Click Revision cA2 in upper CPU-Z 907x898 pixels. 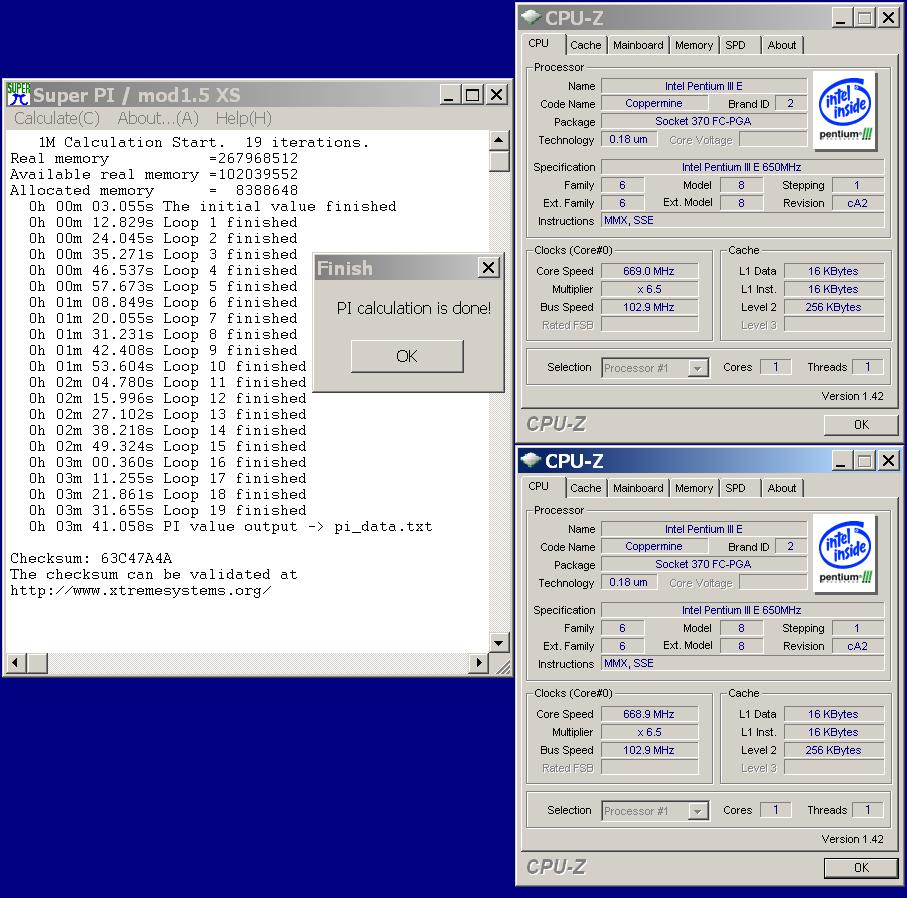coord(858,203)
